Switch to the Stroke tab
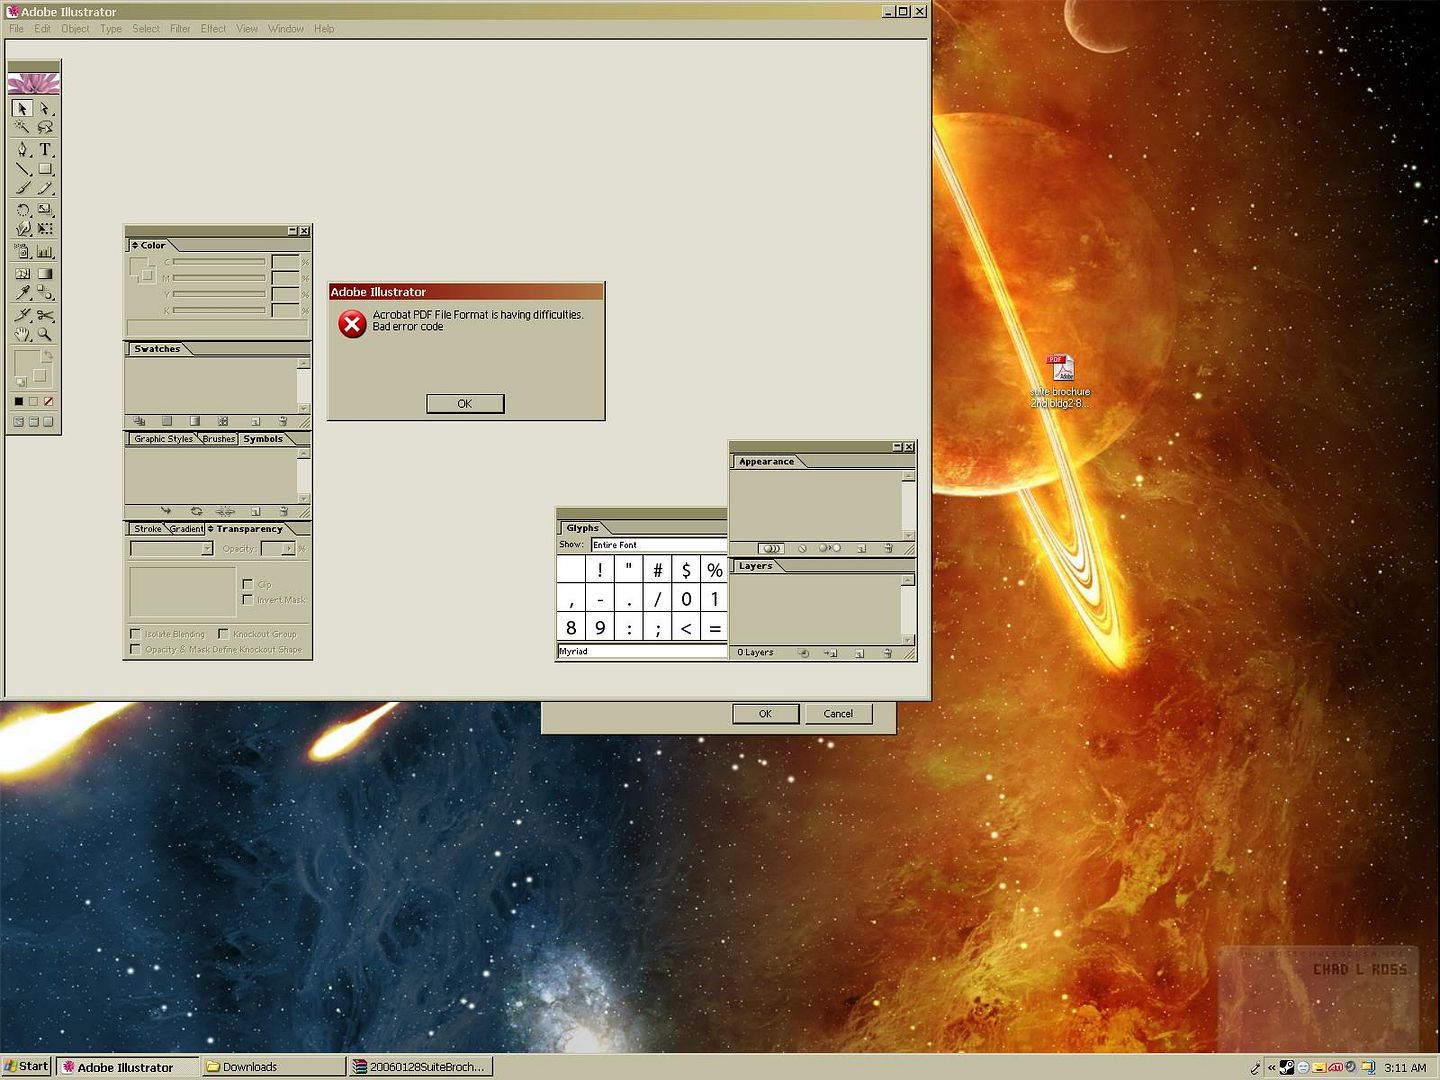 tap(148, 529)
